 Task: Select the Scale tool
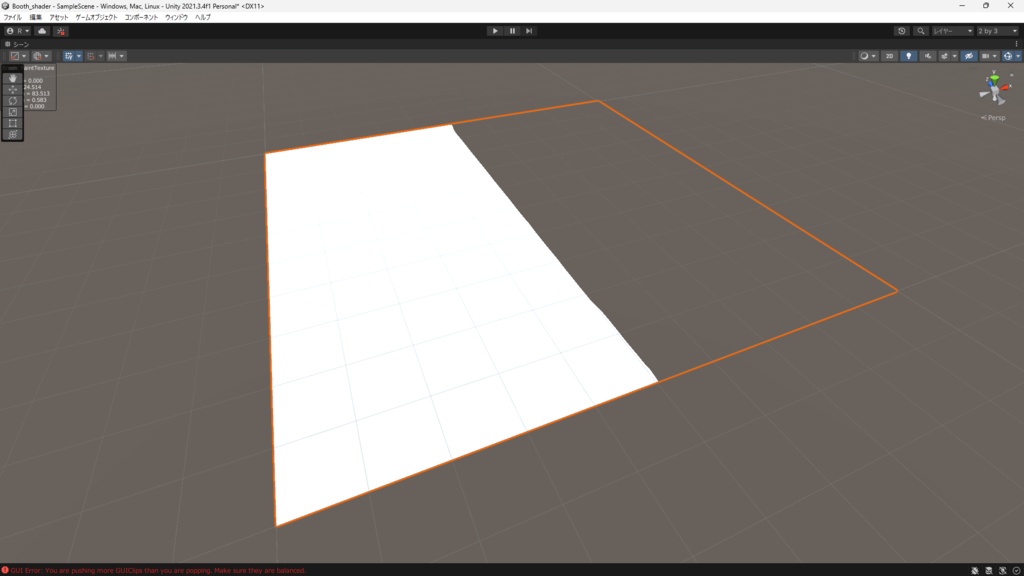12,112
